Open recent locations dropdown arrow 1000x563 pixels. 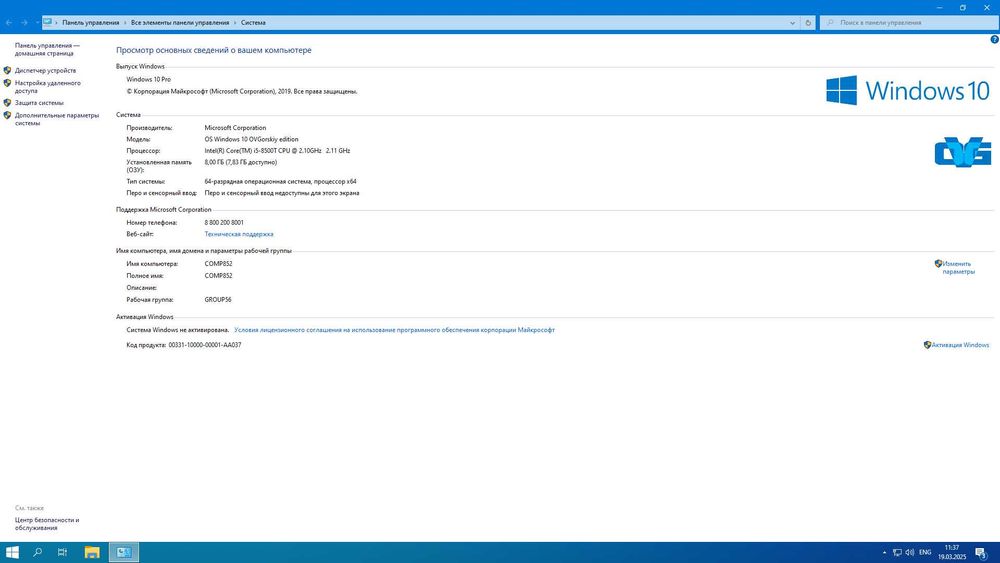coord(37,22)
